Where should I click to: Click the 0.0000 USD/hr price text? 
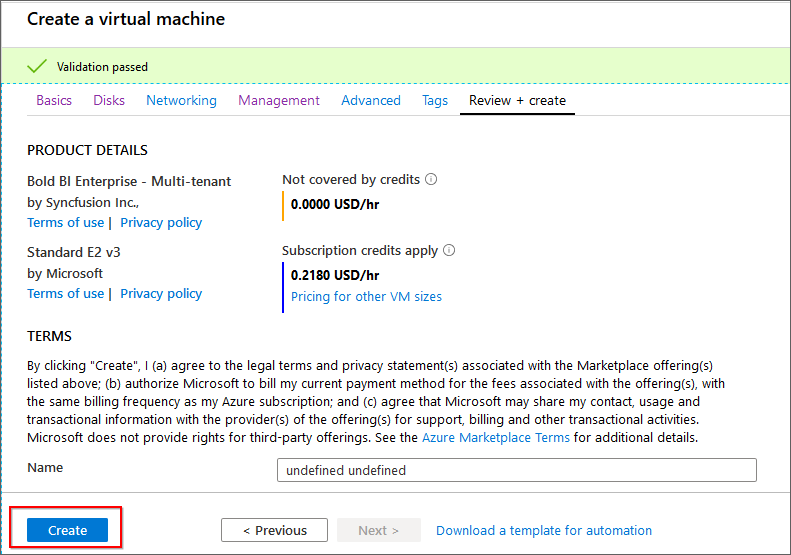[x=335, y=204]
